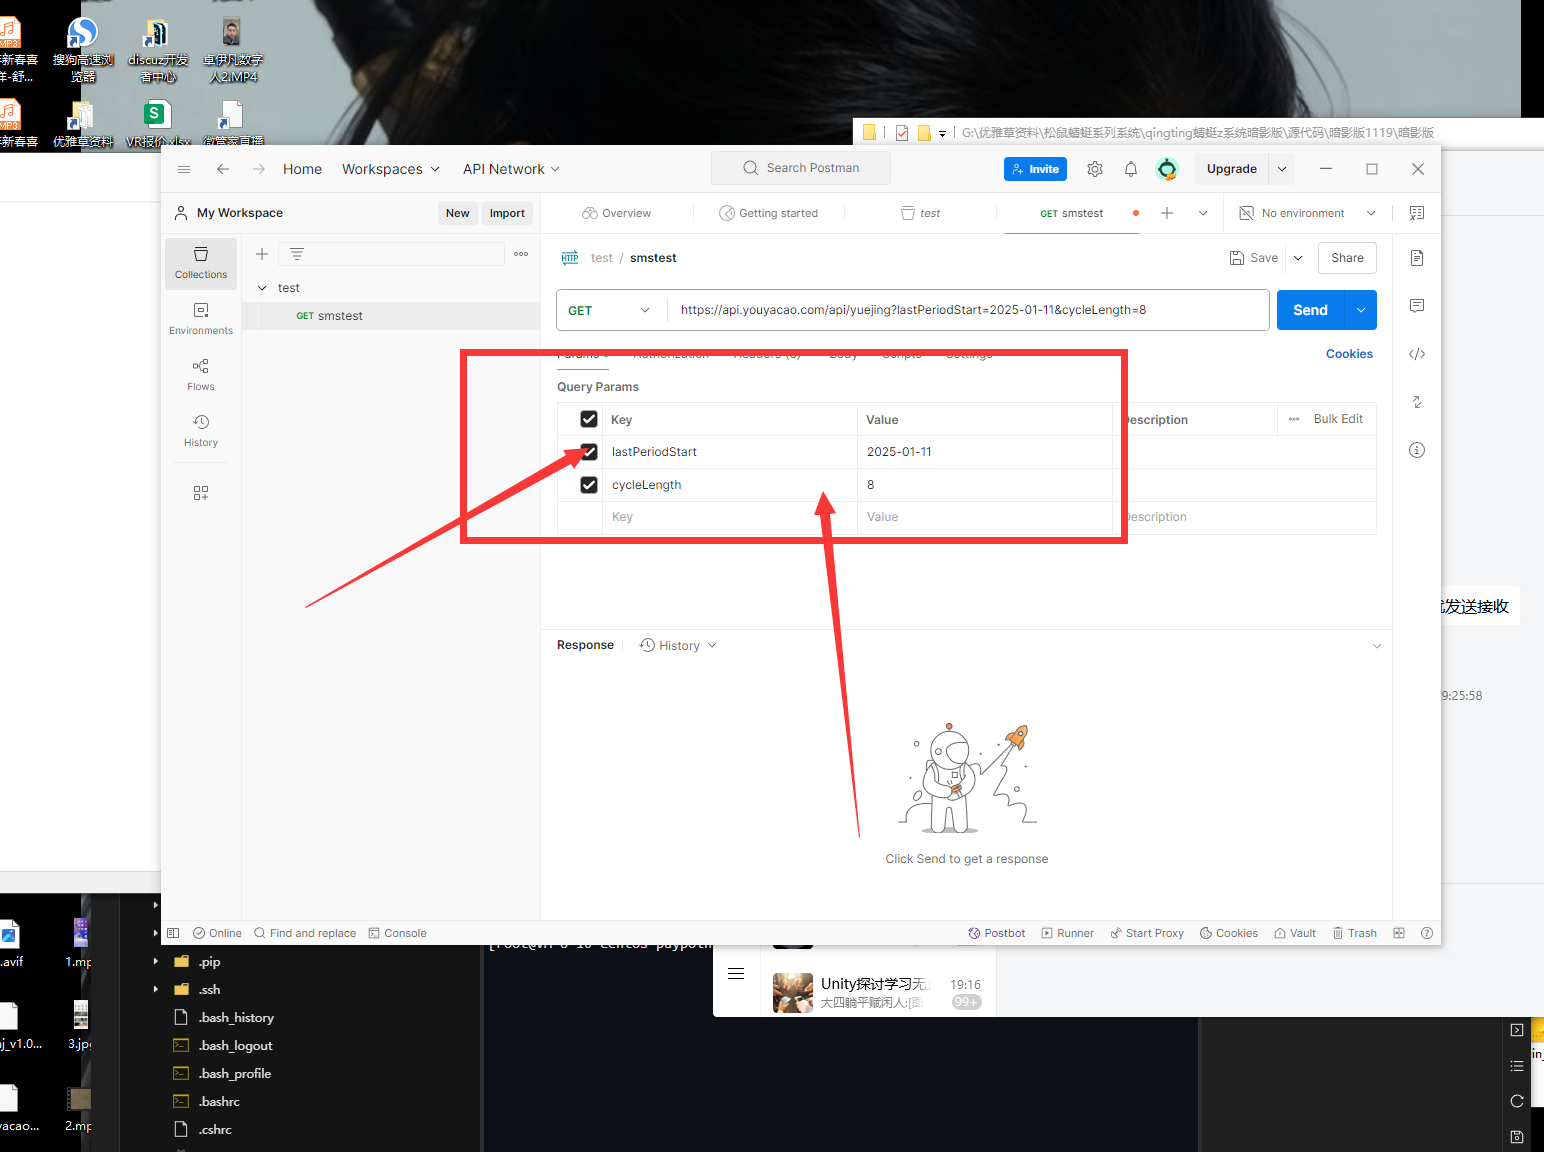This screenshot has width=1544, height=1152.
Task: Open the two-pane view icon in status bar
Action: [1399, 933]
